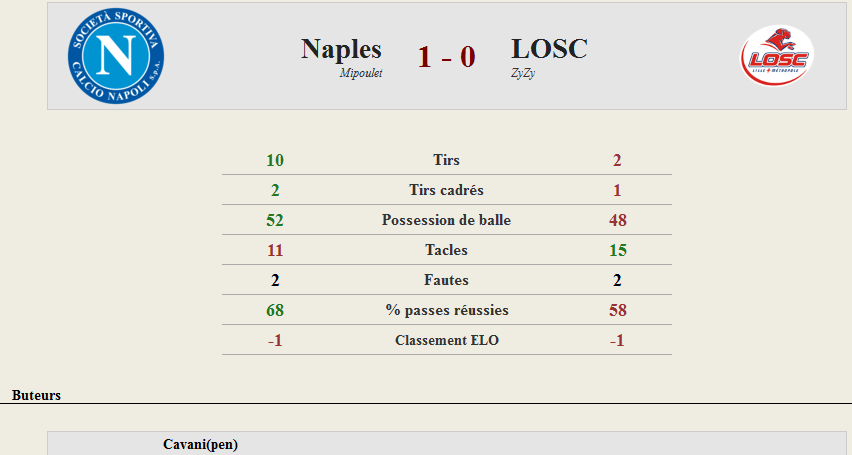Click the Possession de balle label
The height and width of the screenshot is (455, 852).
(446, 220)
